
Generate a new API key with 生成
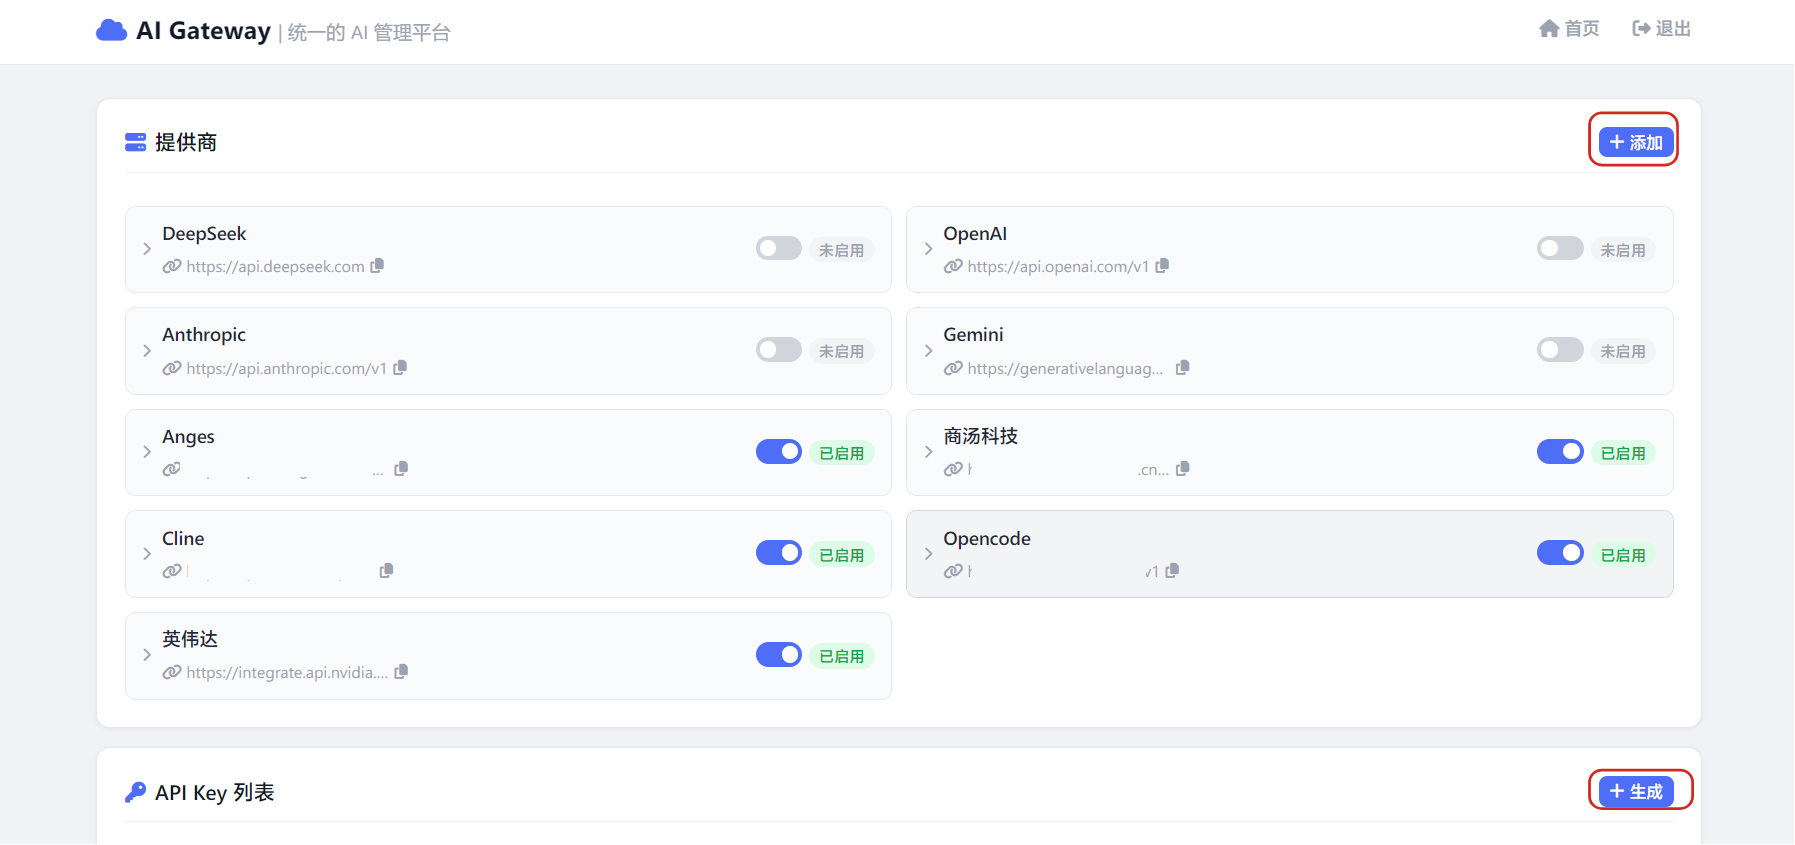1636,792
